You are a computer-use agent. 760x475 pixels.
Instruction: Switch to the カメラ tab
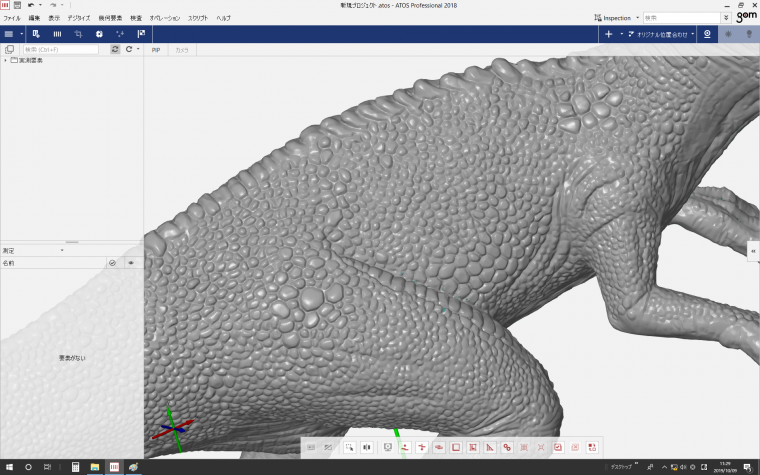tap(182, 49)
